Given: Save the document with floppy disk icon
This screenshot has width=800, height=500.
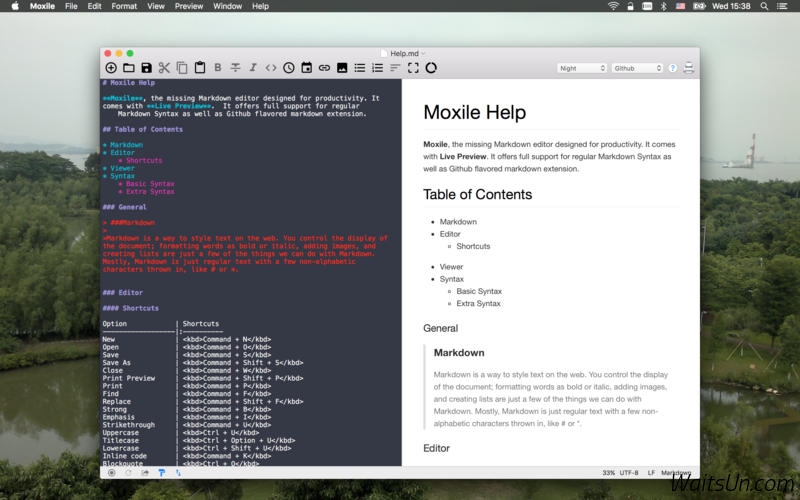Looking at the screenshot, I should [x=146, y=68].
